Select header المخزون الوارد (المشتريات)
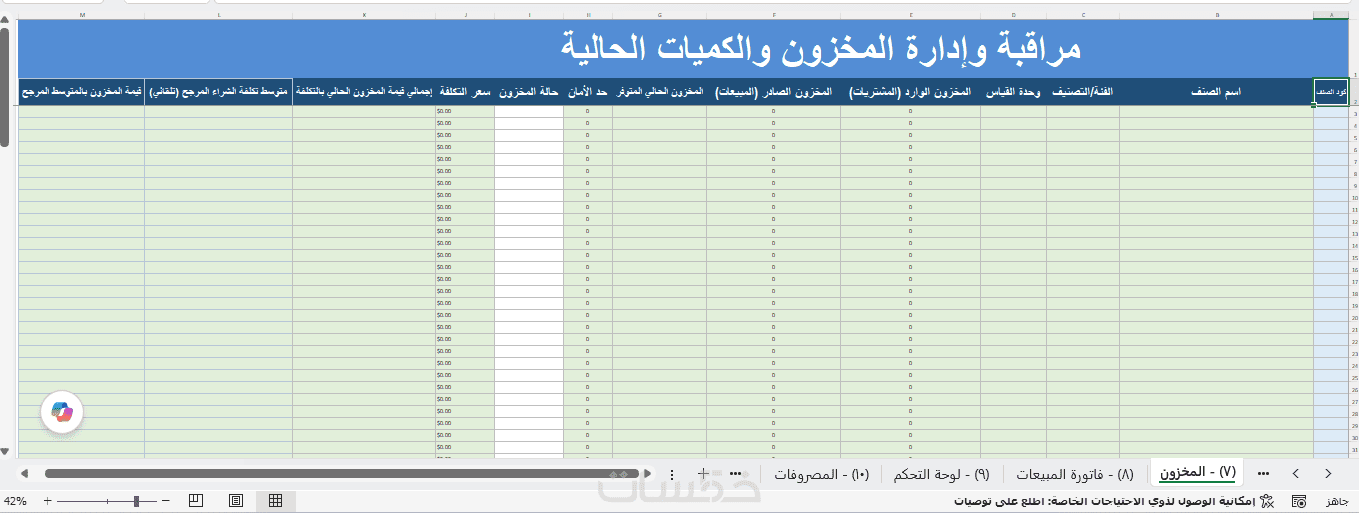The height and width of the screenshot is (513, 1359). 910,91
